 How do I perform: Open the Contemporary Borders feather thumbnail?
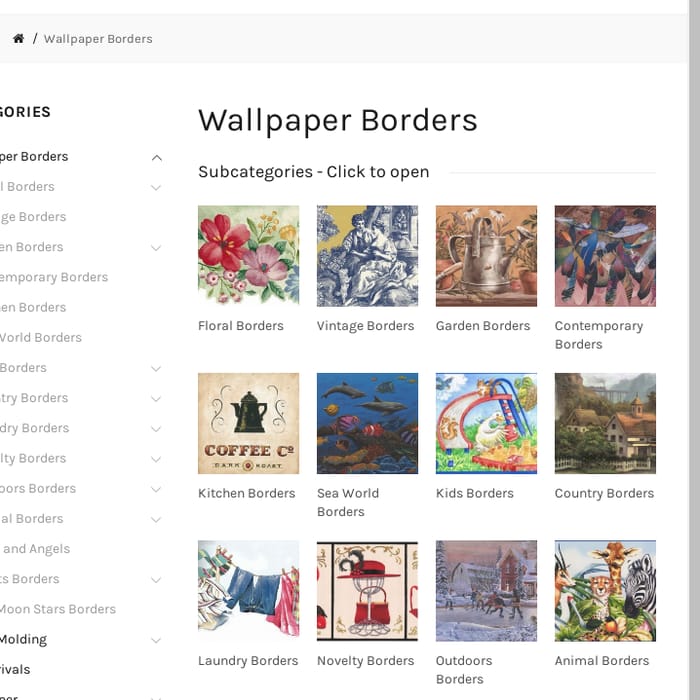click(605, 256)
